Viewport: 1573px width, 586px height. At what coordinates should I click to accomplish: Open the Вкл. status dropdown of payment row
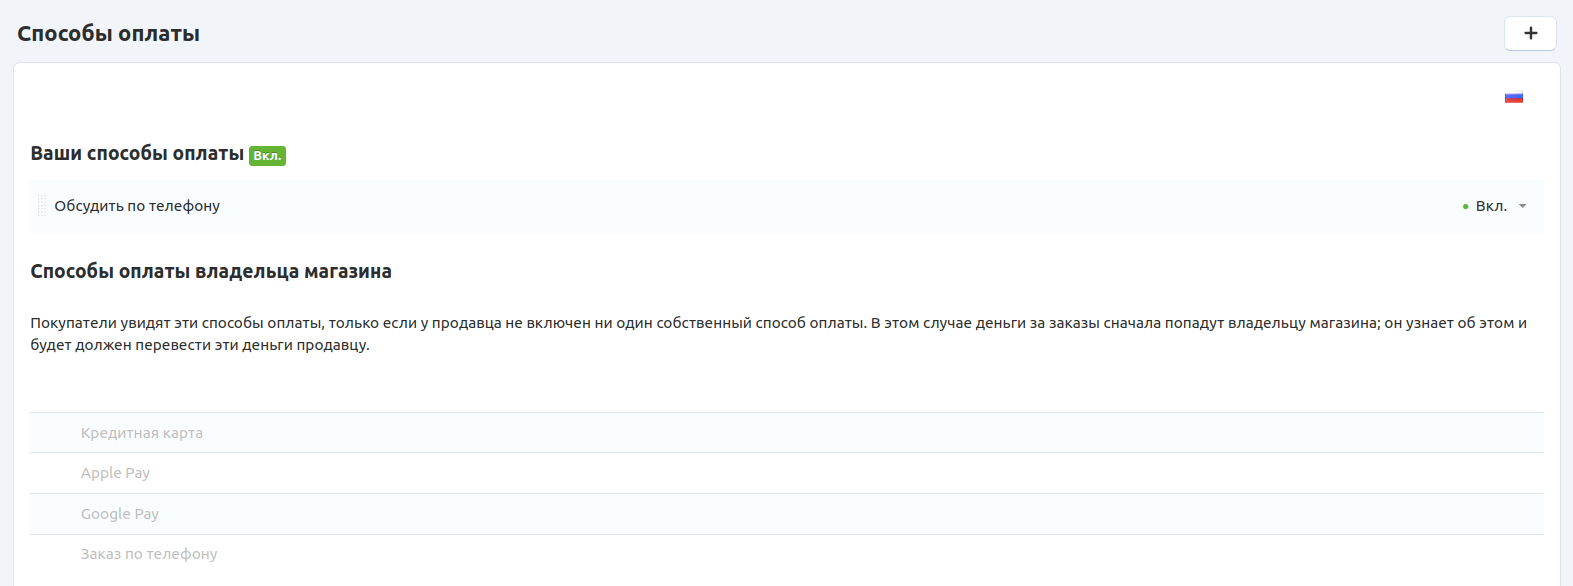1491,206
